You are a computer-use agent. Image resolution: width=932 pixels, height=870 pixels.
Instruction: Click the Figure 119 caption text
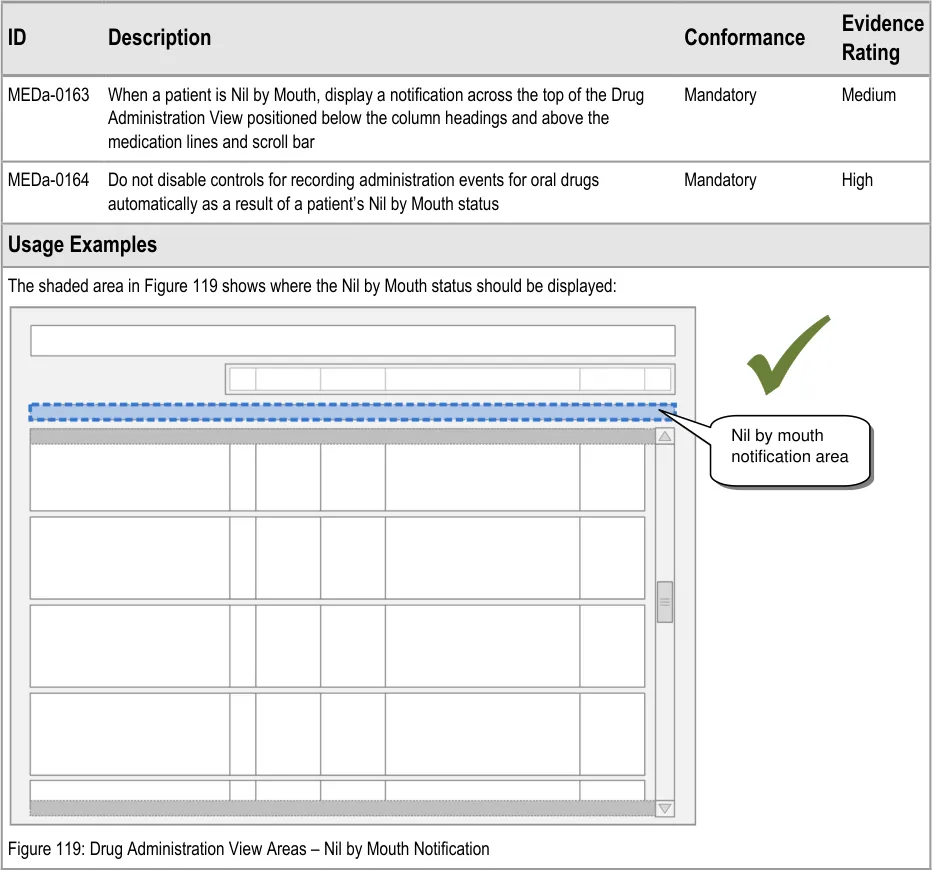point(249,849)
